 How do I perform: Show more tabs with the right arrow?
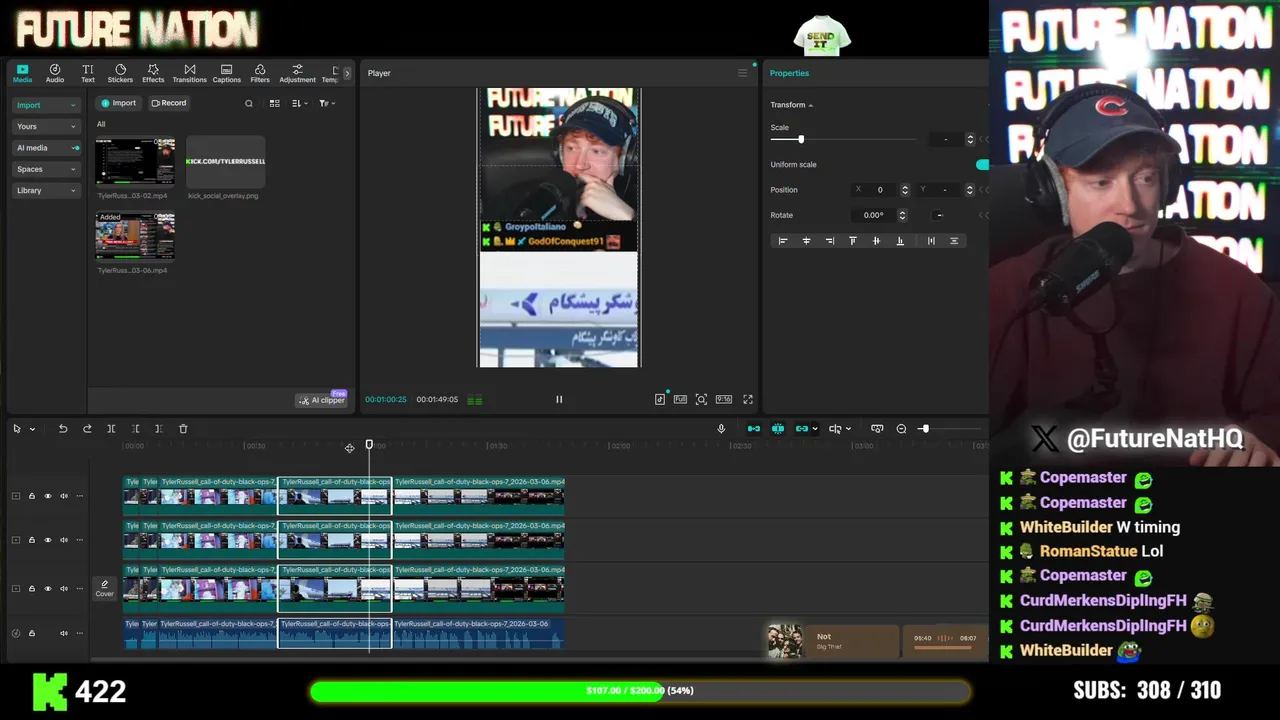(x=347, y=73)
